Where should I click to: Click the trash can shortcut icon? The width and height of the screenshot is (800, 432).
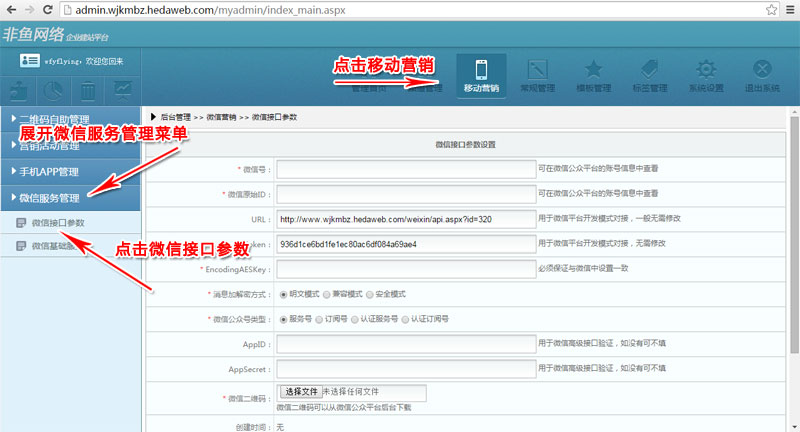pyautogui.click(x=88, y=90)
